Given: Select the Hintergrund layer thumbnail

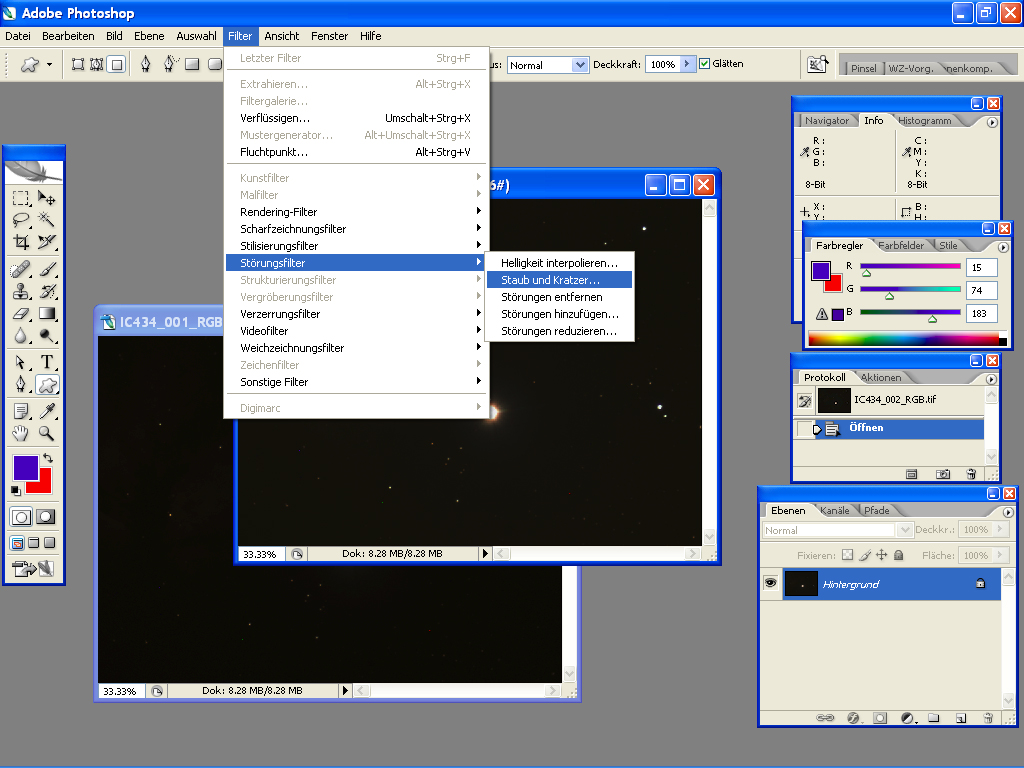Looking at the screenshot, I should [x=801, y=584].
